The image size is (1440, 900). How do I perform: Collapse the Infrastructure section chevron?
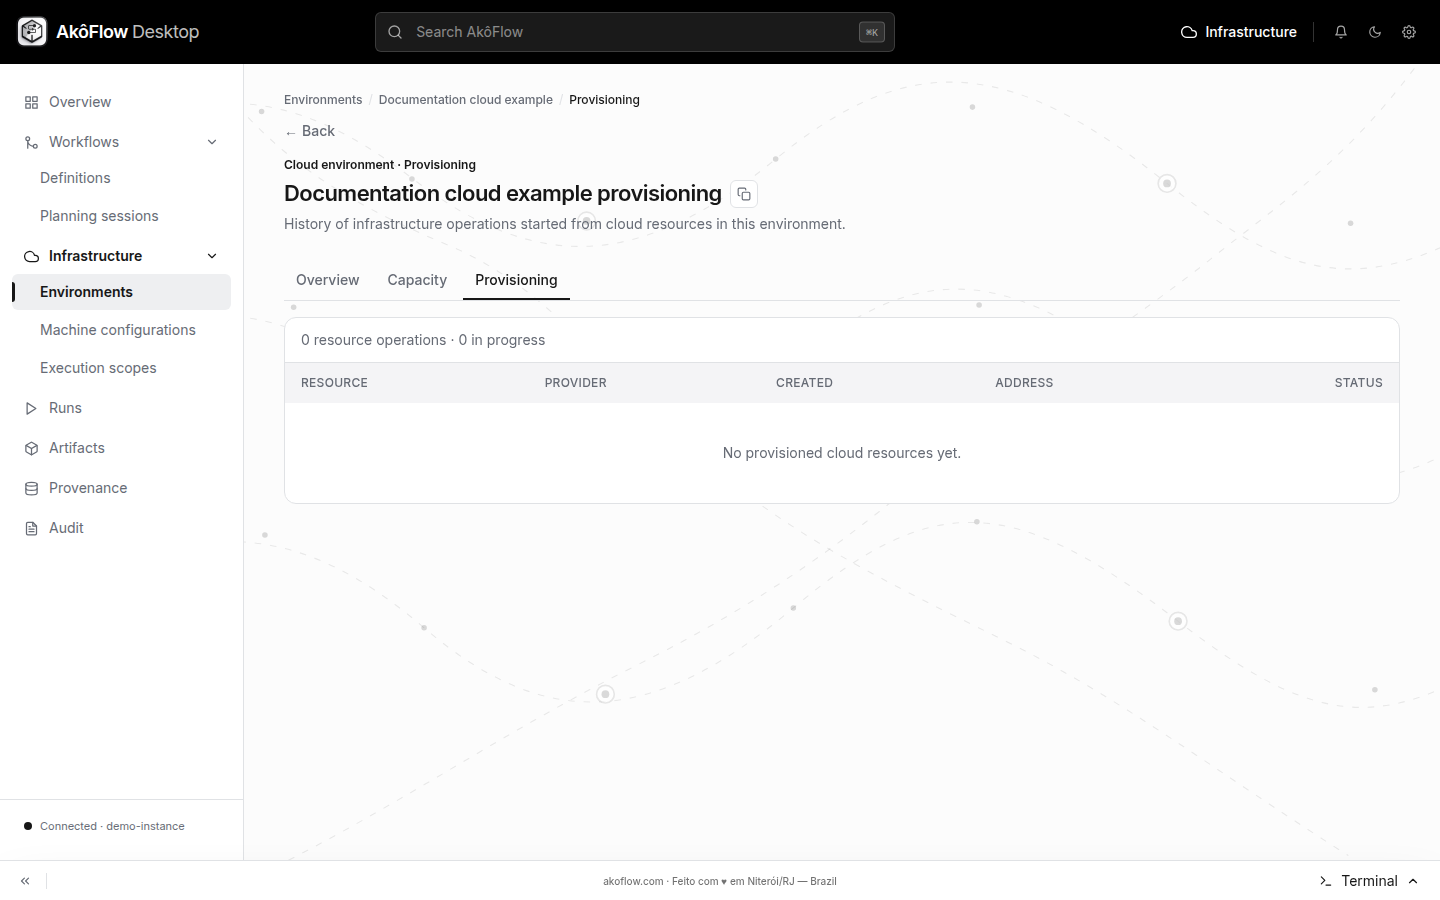click(212, 256)
